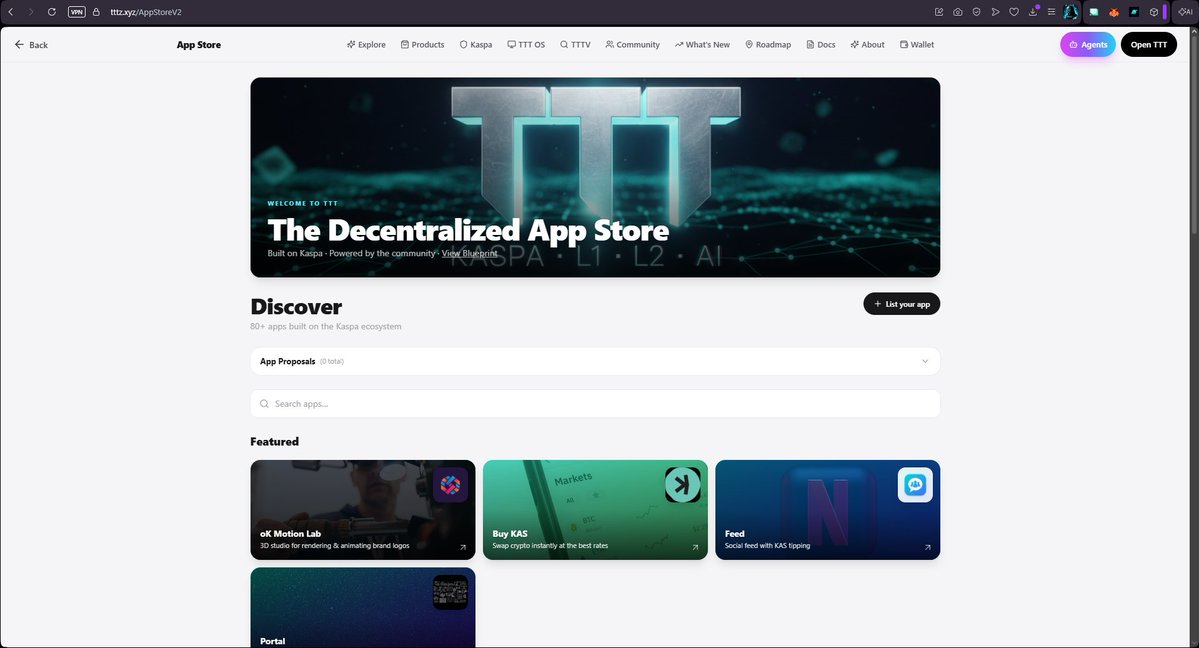
Task: Click the App Store title
Action: (x=199, y=45)
